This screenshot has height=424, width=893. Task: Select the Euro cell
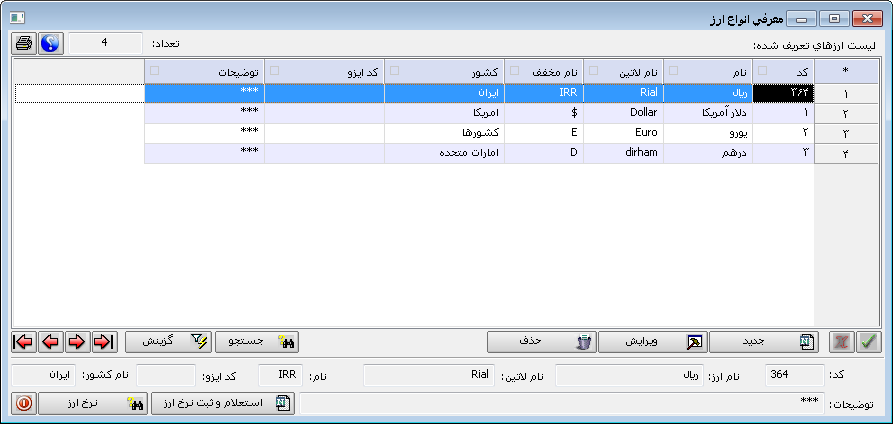click(624, 133)
